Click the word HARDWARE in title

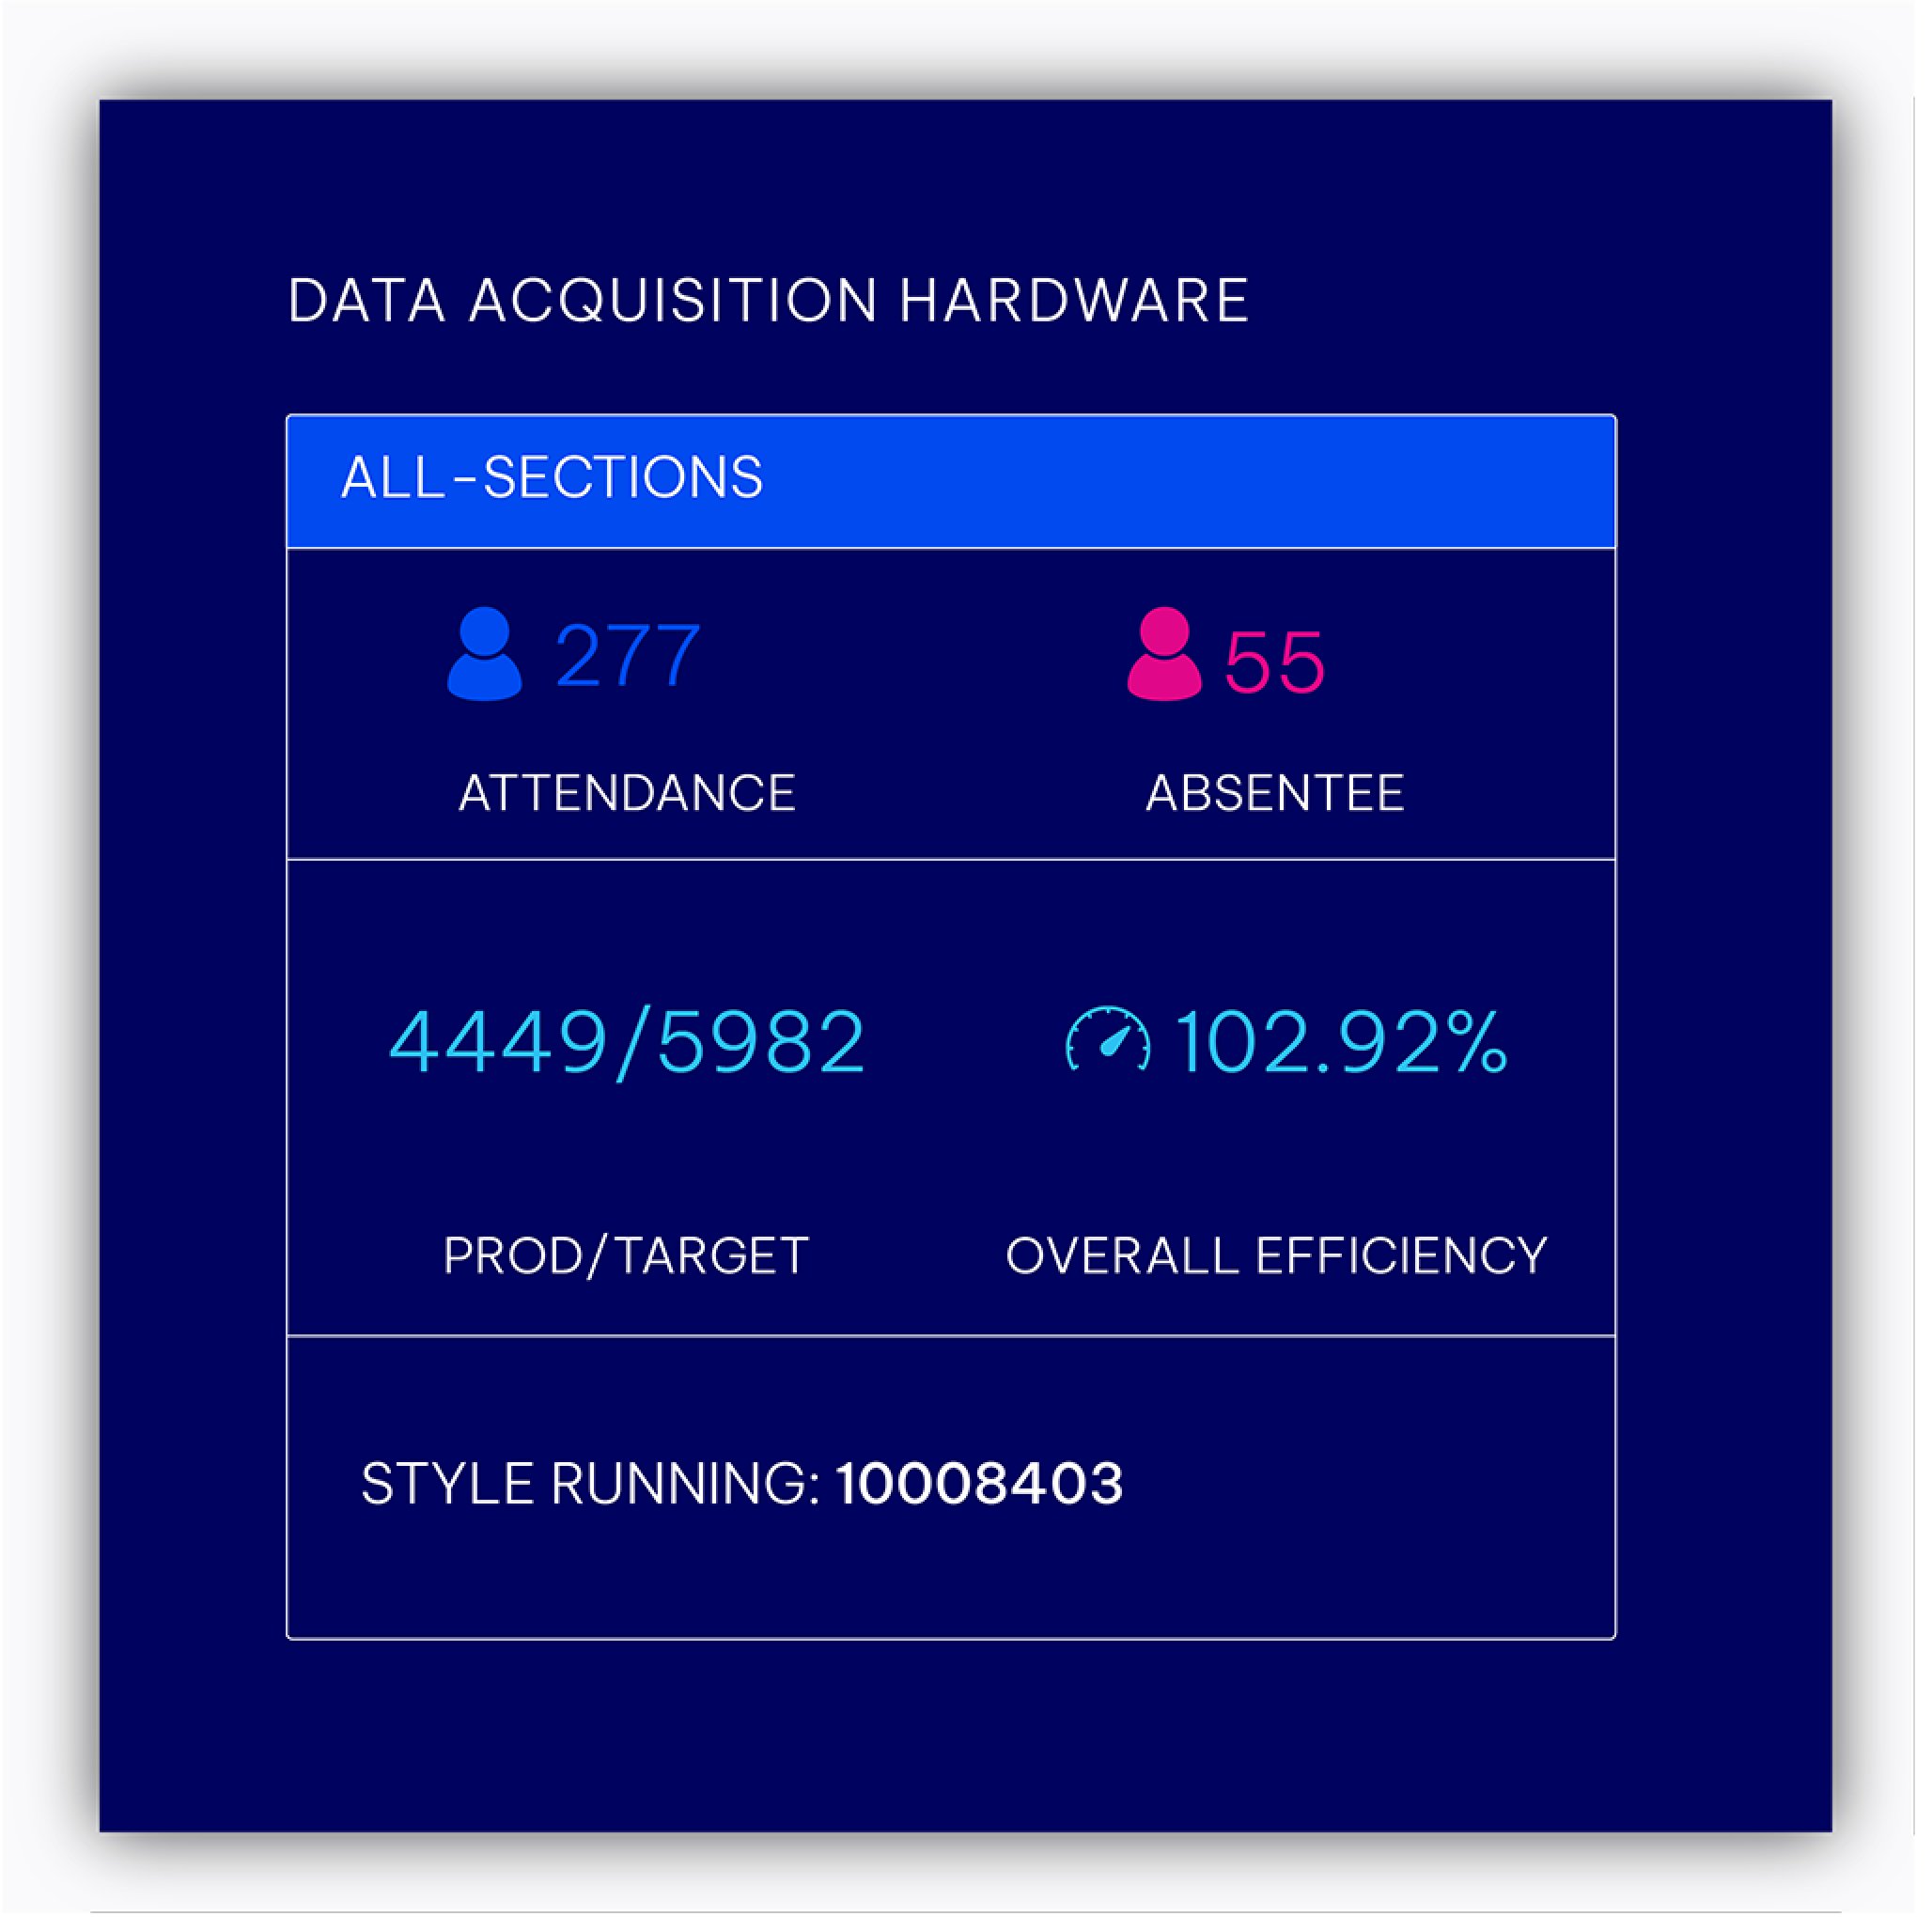(1074, 300)
